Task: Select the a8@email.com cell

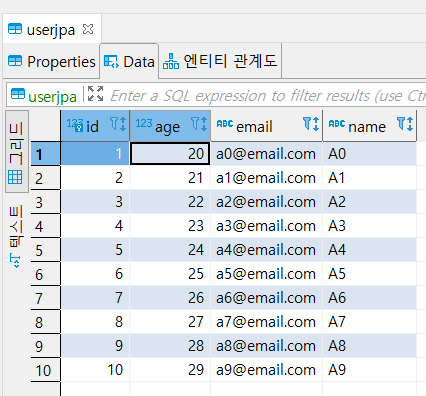Action: point(266,346)
